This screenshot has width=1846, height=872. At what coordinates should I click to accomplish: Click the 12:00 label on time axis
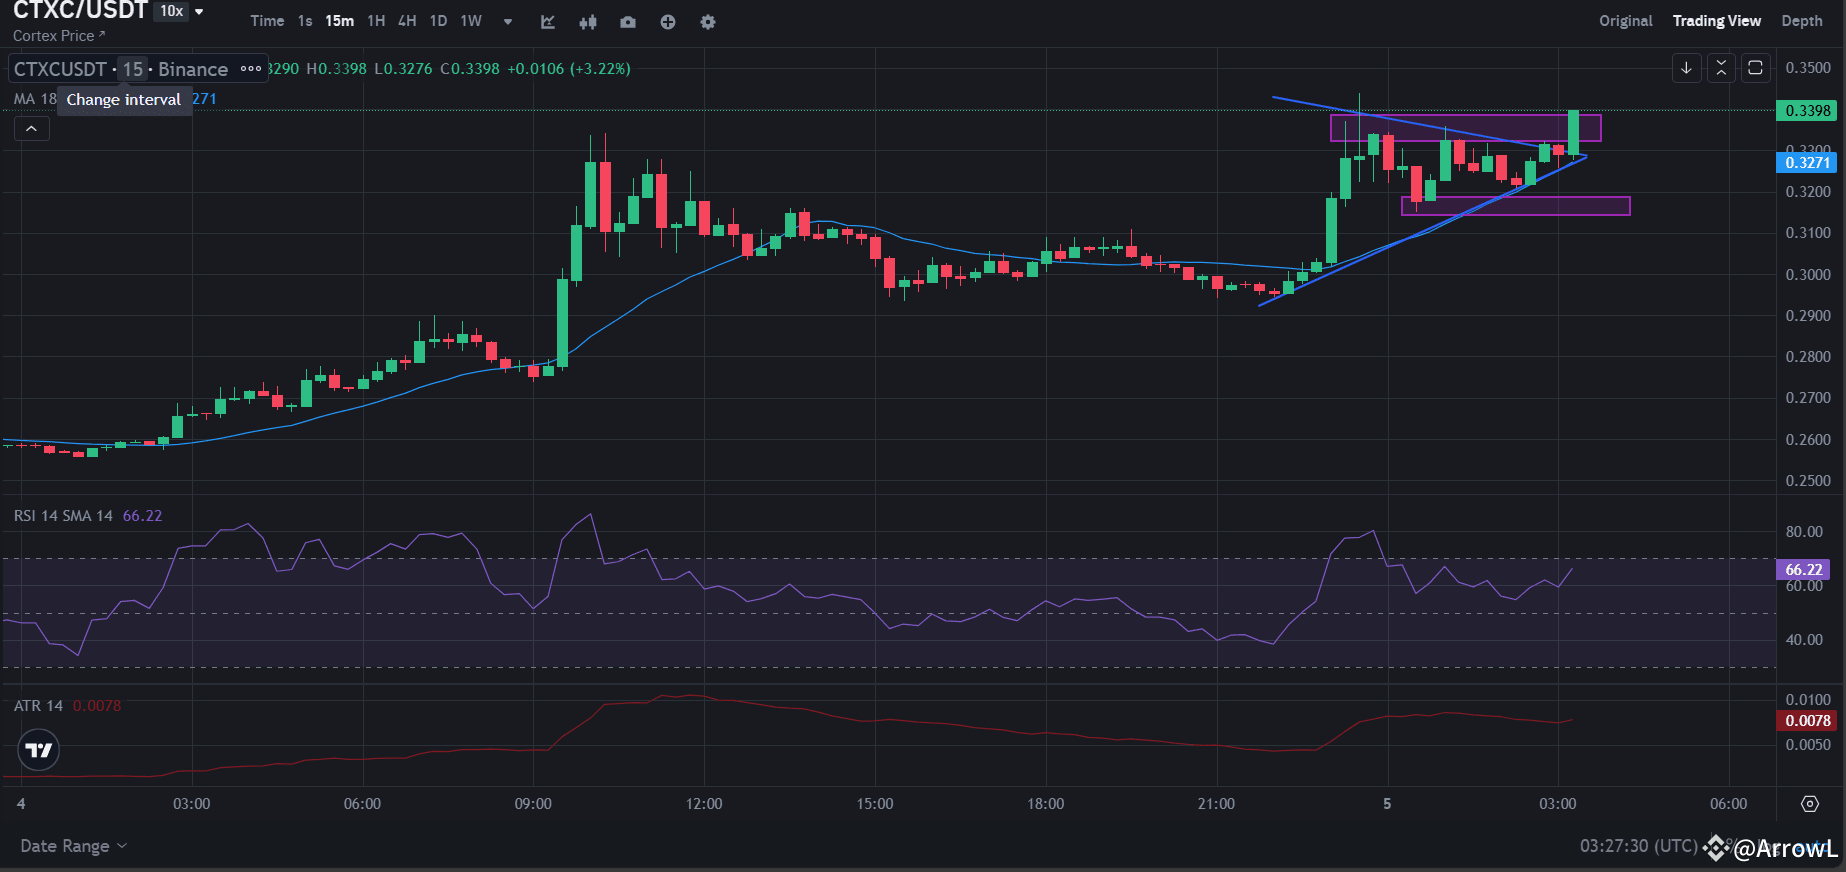pos(704,804)
